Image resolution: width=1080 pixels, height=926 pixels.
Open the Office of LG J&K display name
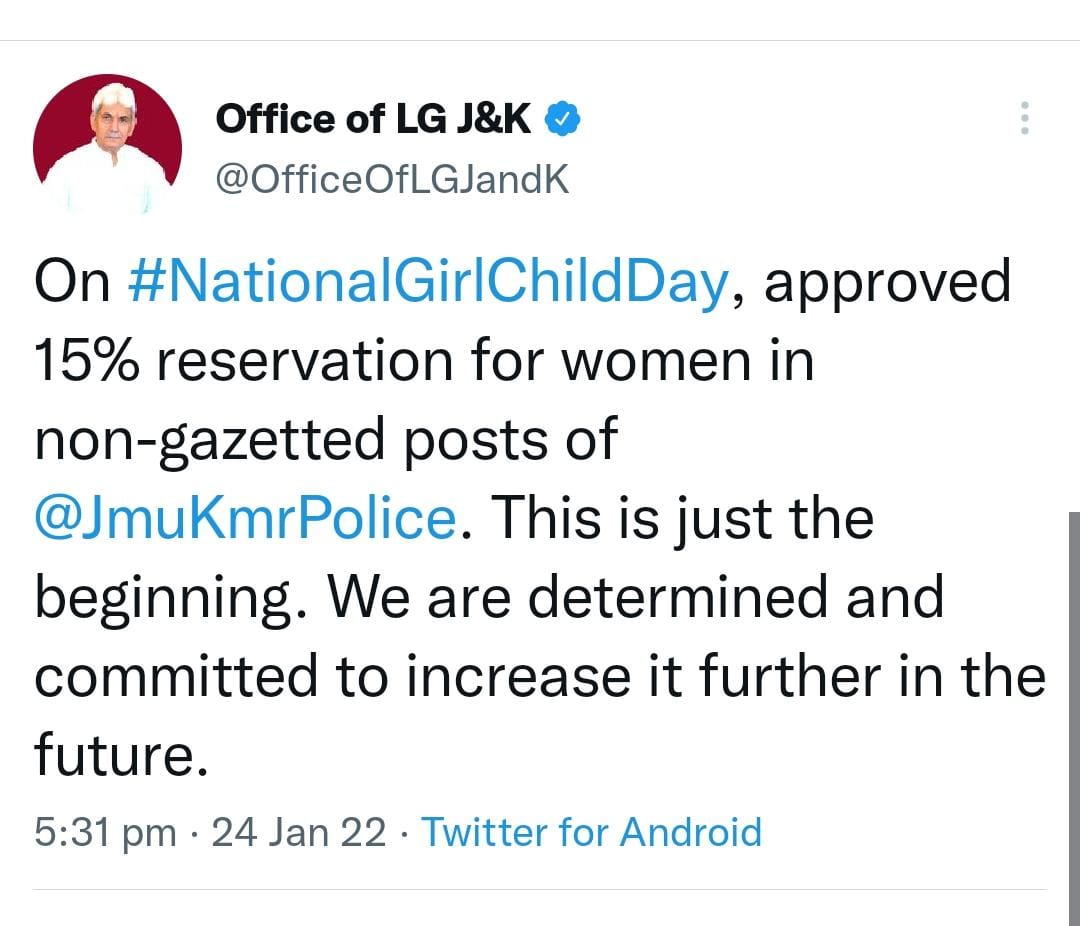(x=373, y=119)
